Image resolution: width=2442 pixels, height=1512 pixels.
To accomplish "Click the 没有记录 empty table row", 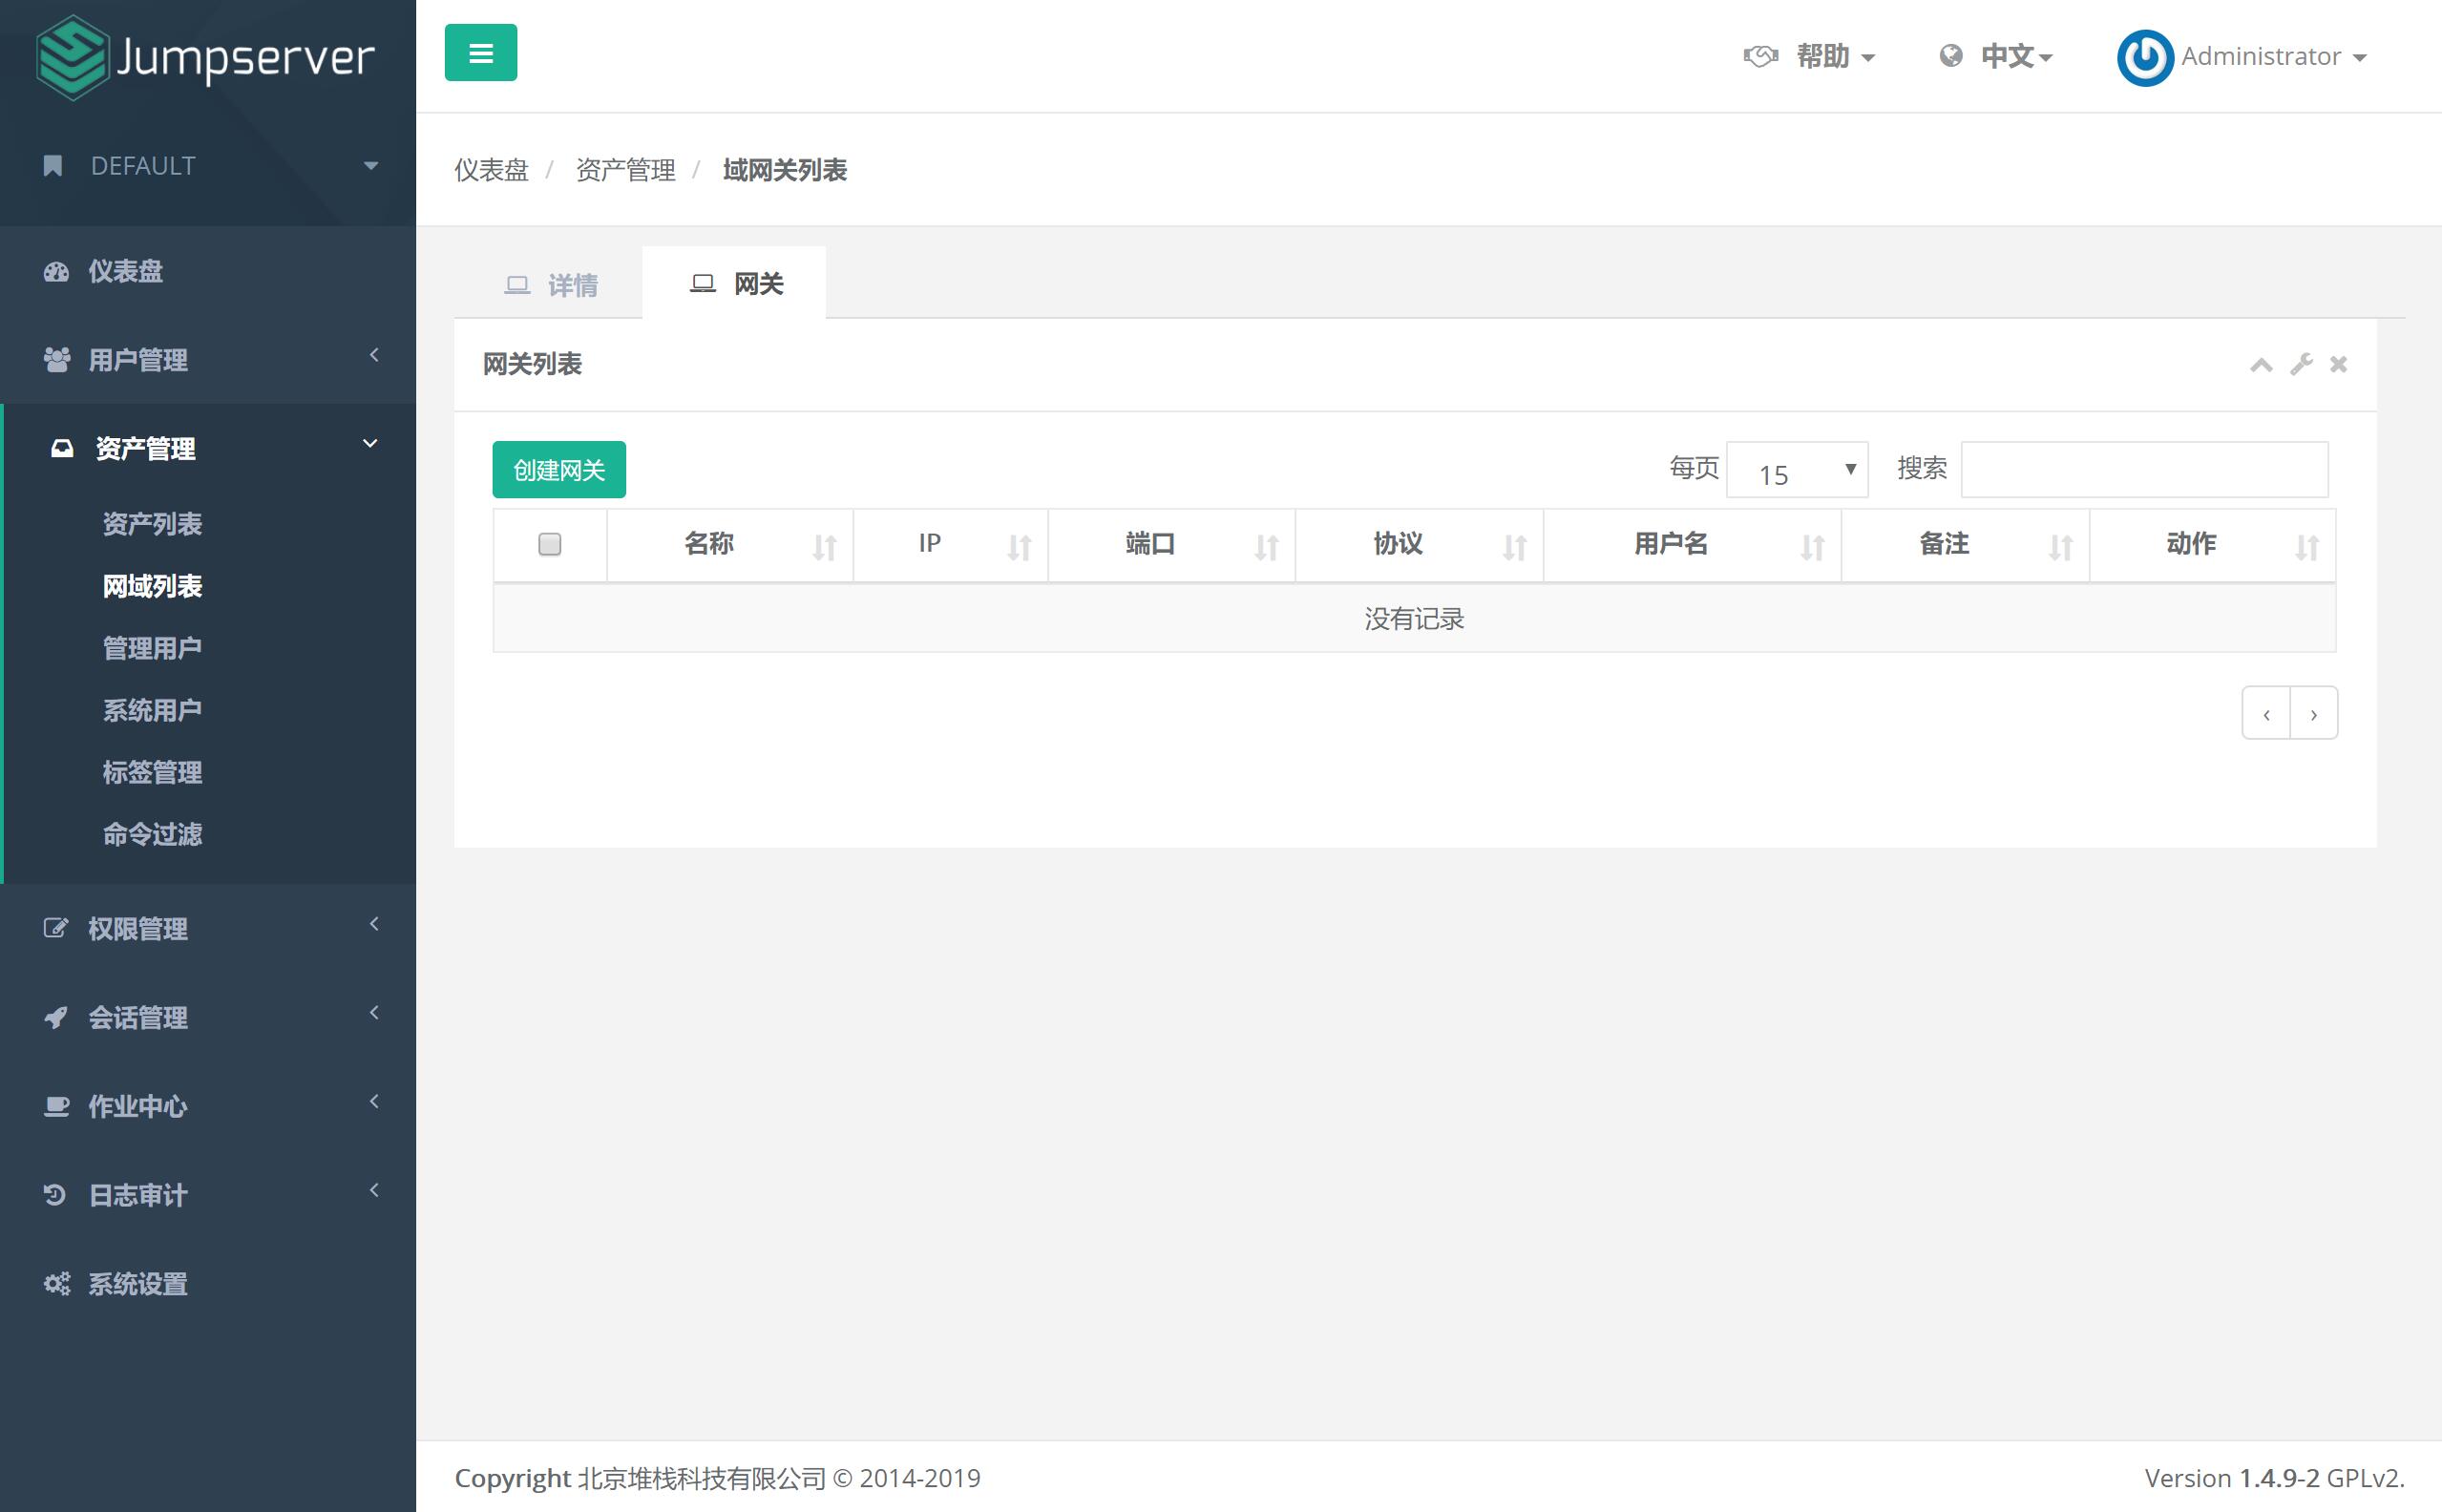I will (1414, 619).
